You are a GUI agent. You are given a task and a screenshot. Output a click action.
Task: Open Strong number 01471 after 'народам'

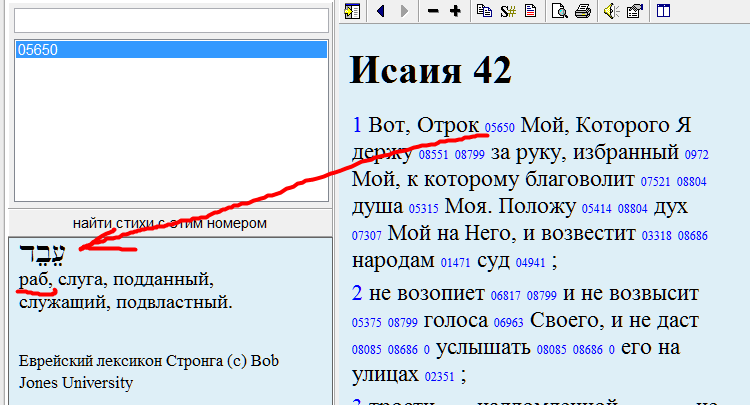click(x=455, y=263)
